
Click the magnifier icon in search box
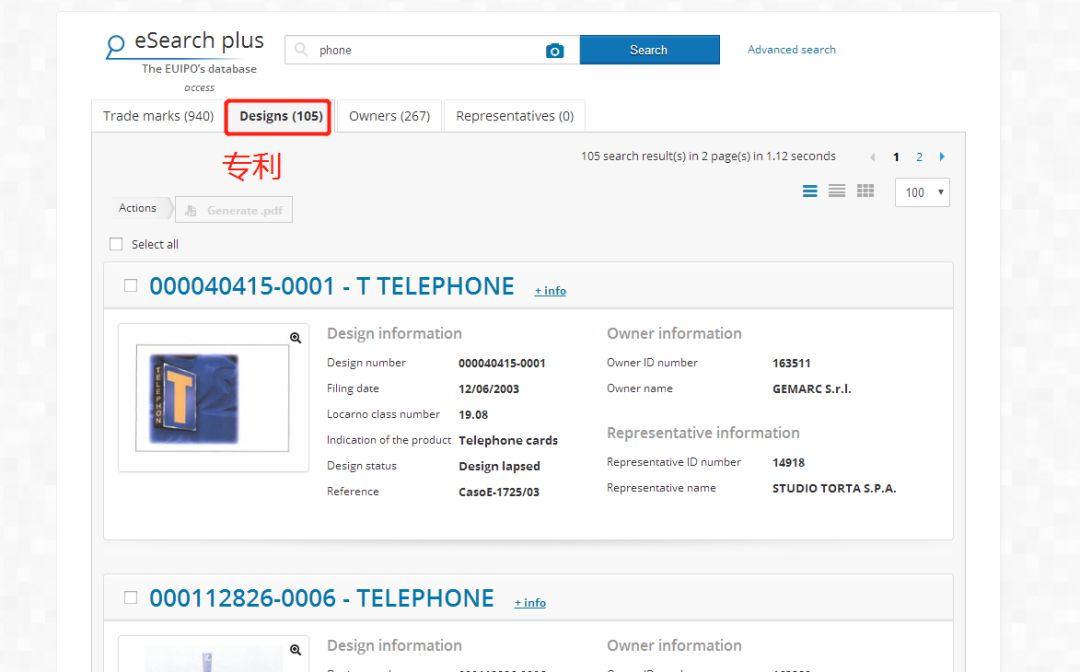pyautogui.click(x=301, y=50)
